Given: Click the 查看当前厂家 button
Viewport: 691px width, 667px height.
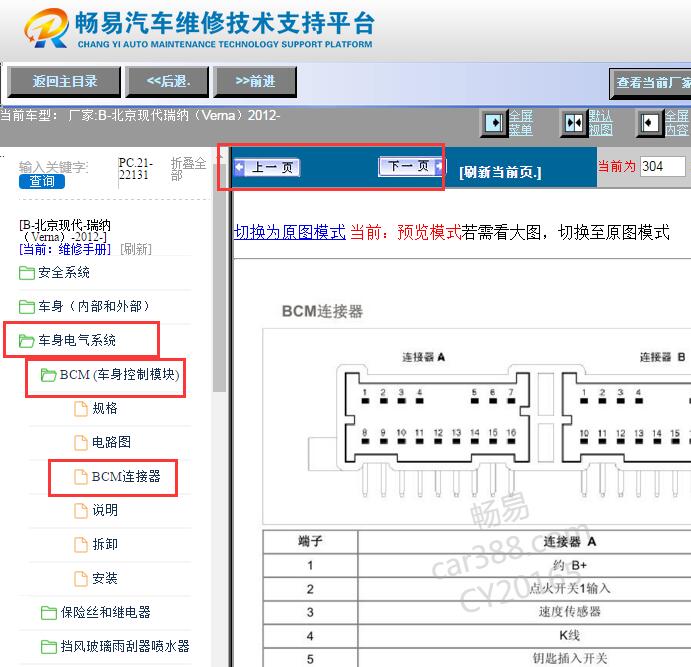Looking at the screenshot, I should (650, 82).
